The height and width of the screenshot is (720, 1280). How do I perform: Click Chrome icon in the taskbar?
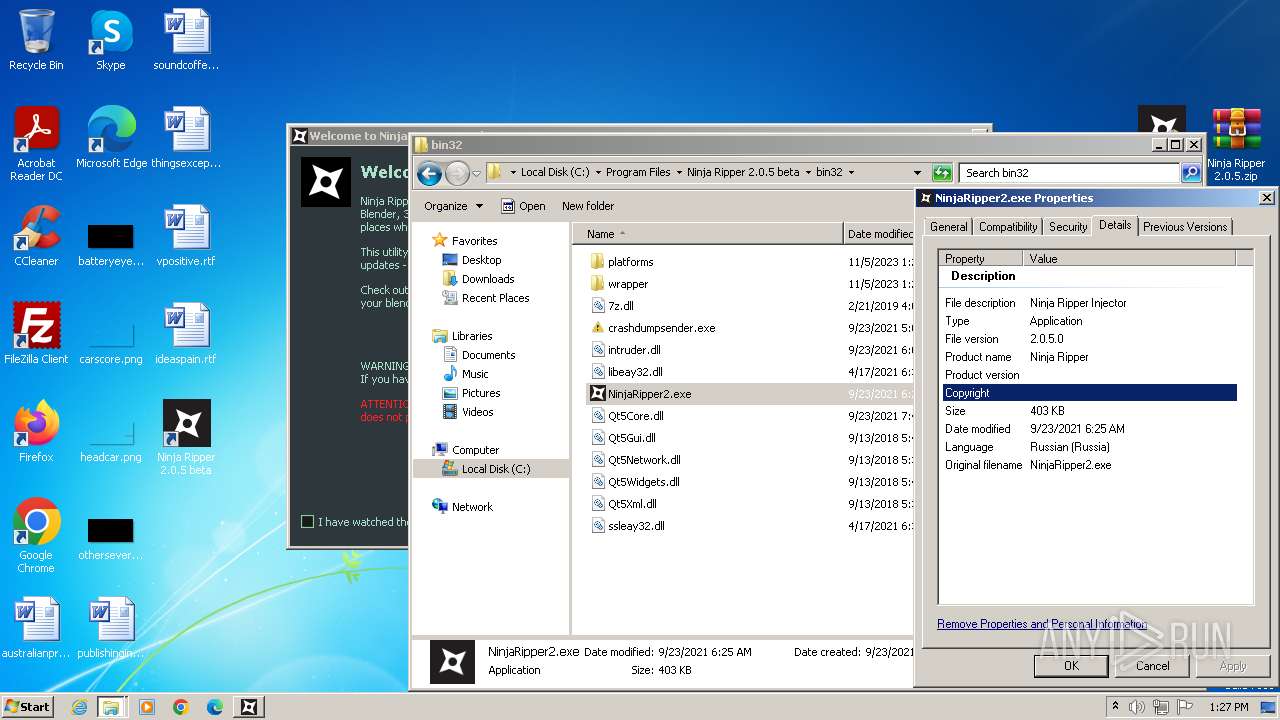pyautogui.click(x=181, y=707)
